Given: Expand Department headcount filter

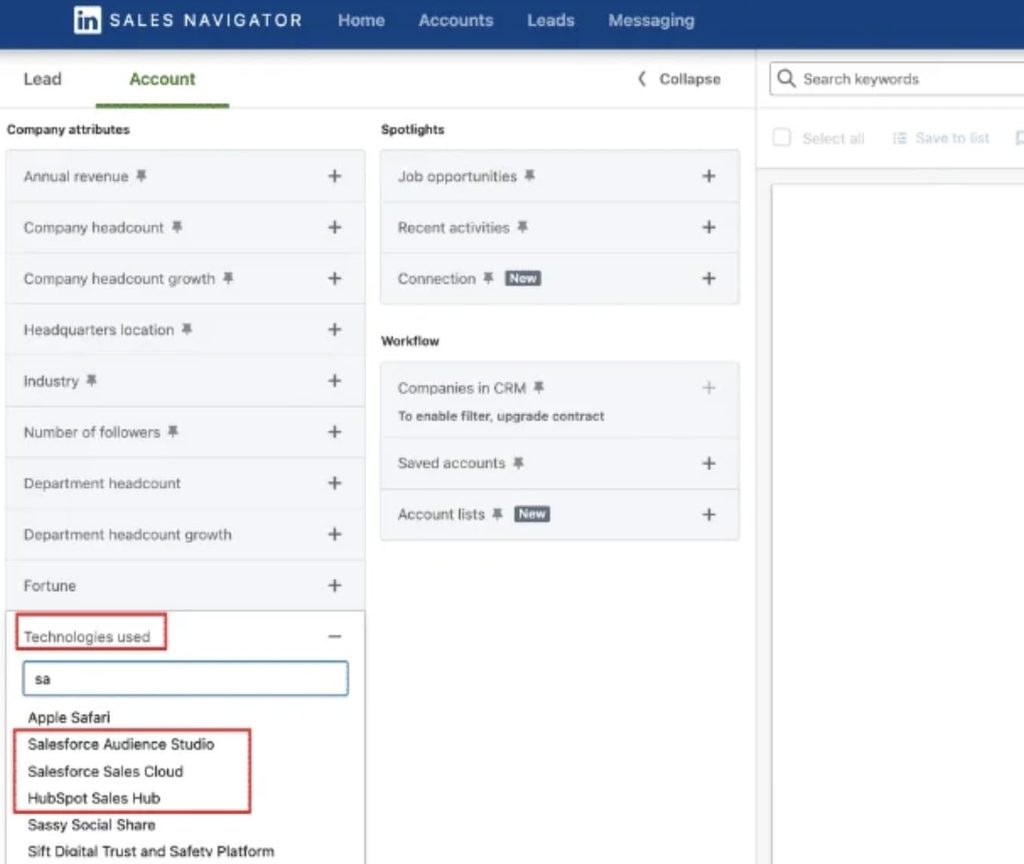Looking at the screenshot, I should tap(334, 483).
